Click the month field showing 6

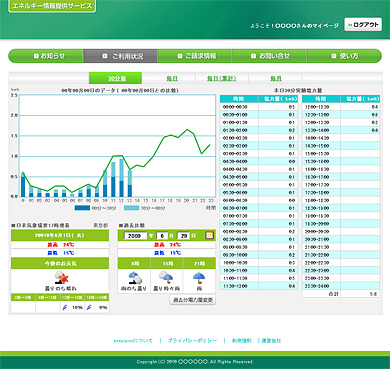(162, 235)
